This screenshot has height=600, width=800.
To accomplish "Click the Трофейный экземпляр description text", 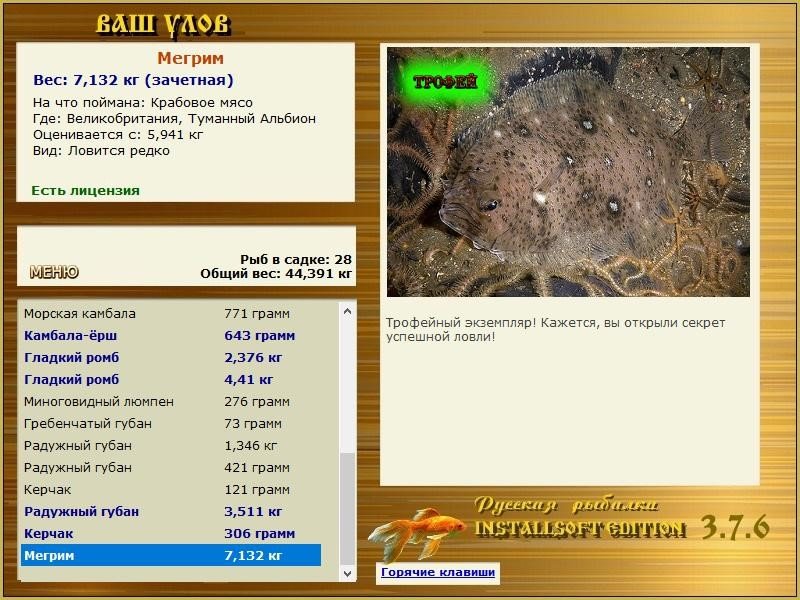I will coord(555,330).
